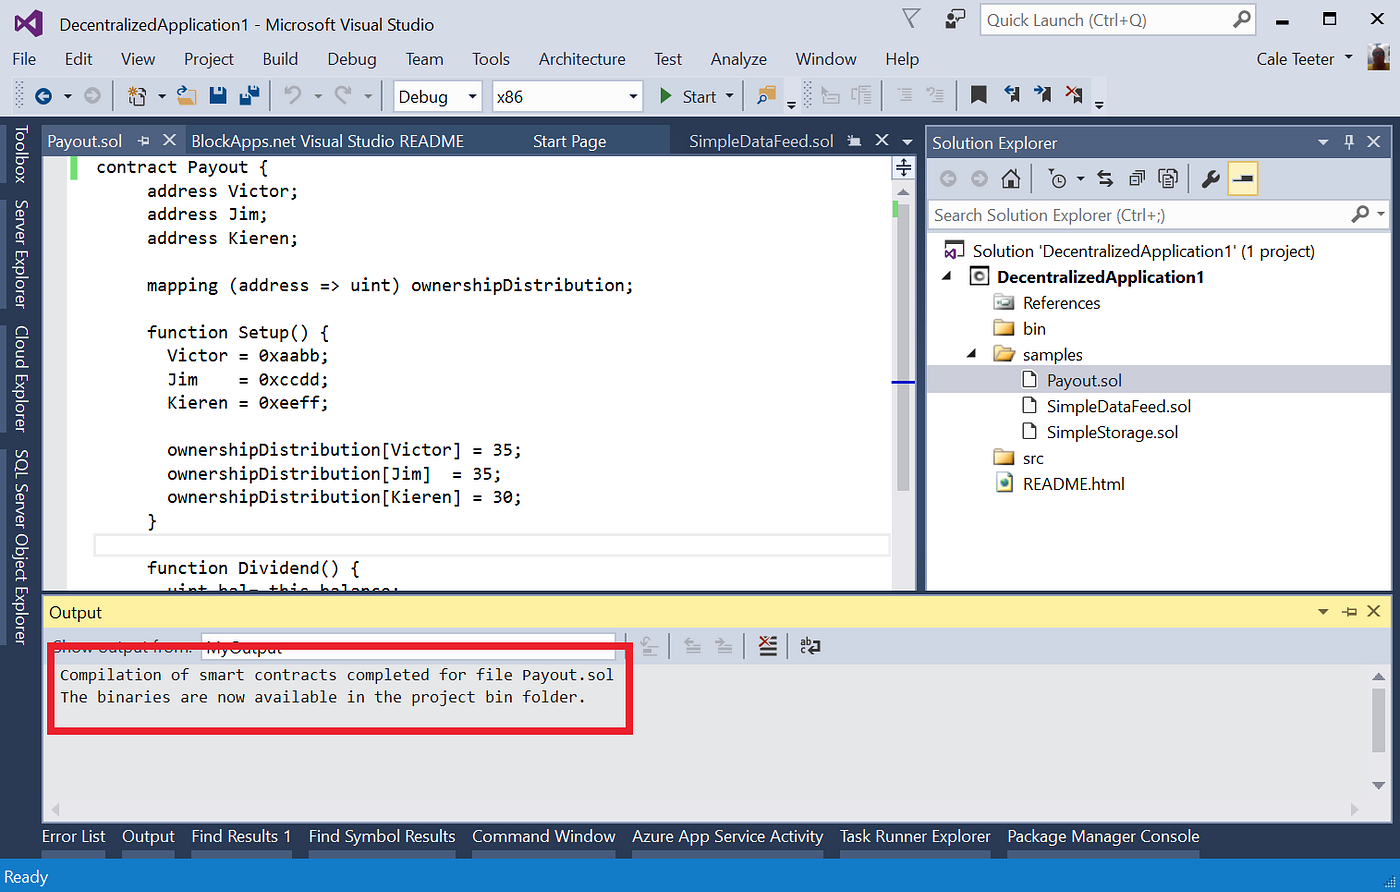Clear all text in the Output window

click(x=766, y=645)
